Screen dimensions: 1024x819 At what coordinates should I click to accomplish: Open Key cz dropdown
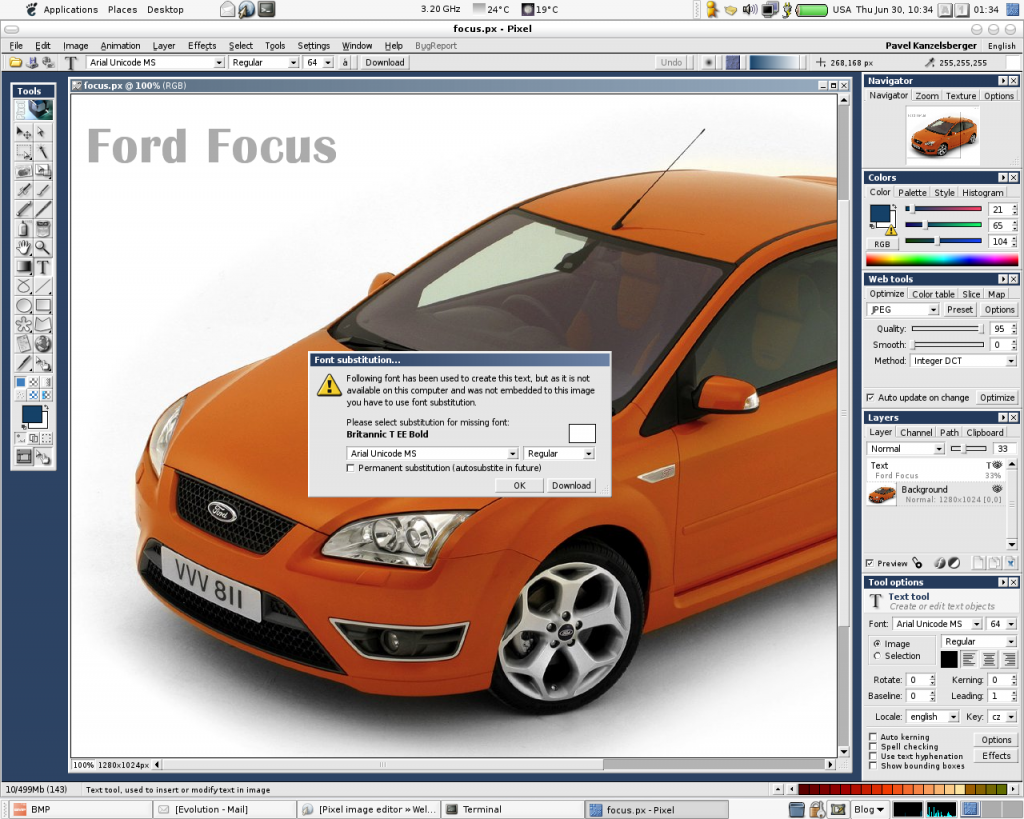[1012, 716]
